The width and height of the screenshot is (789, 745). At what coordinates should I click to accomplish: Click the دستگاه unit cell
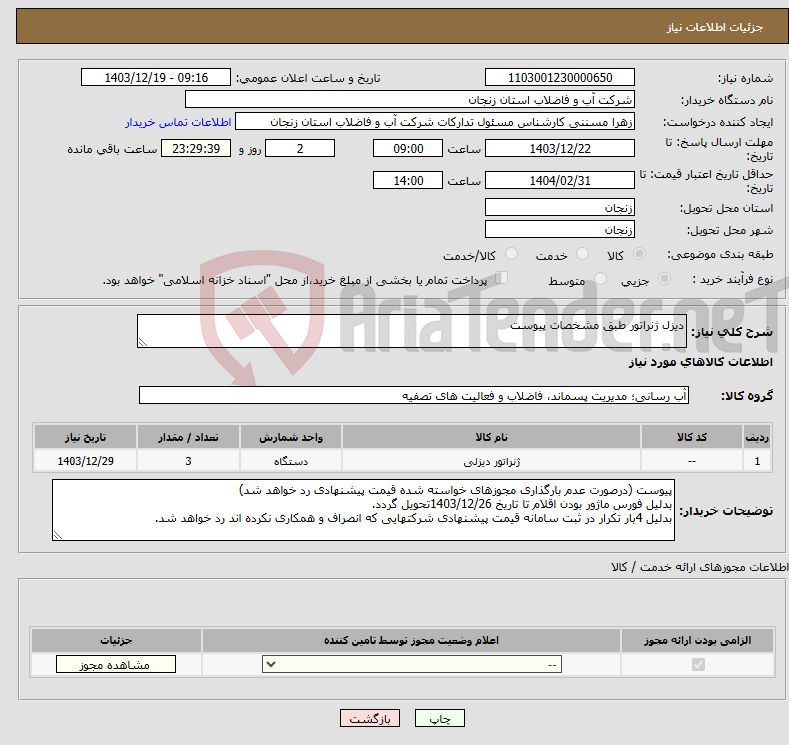pyautogui.click(x=291, y=461)
